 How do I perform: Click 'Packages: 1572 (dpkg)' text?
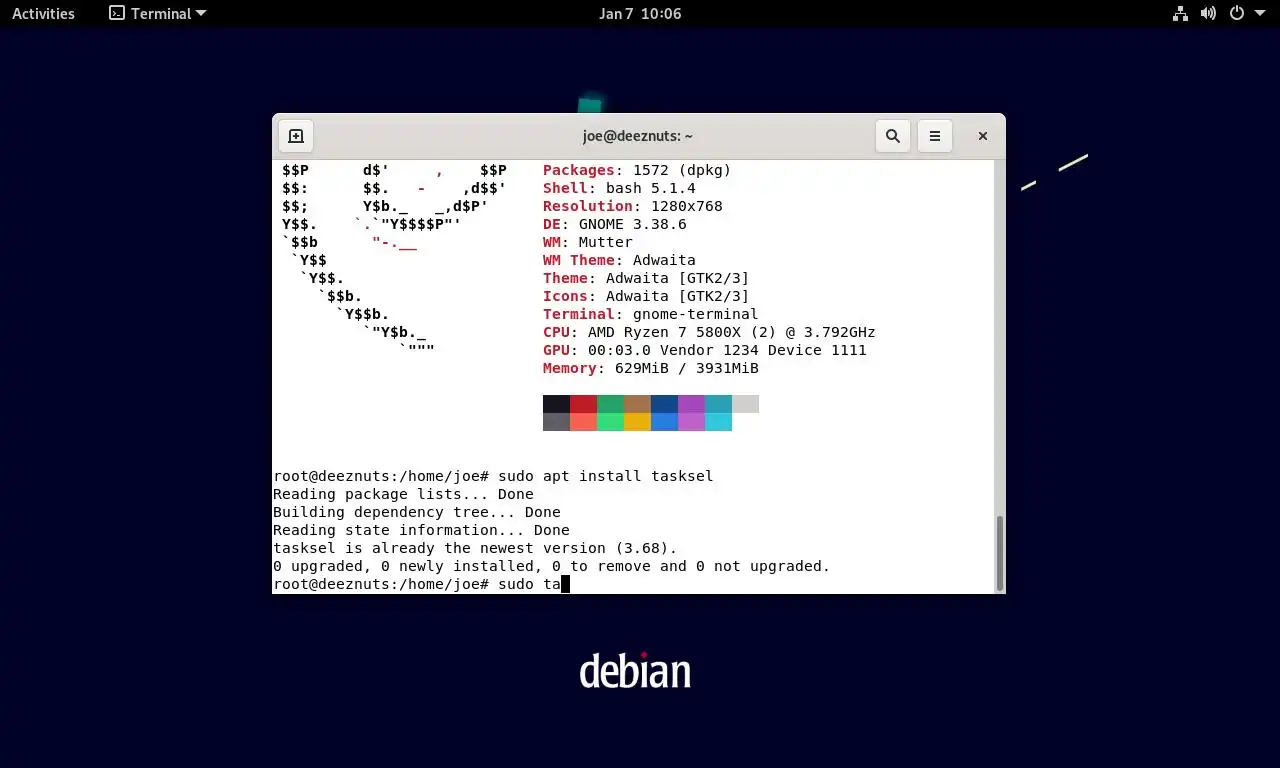pos(637,170)
